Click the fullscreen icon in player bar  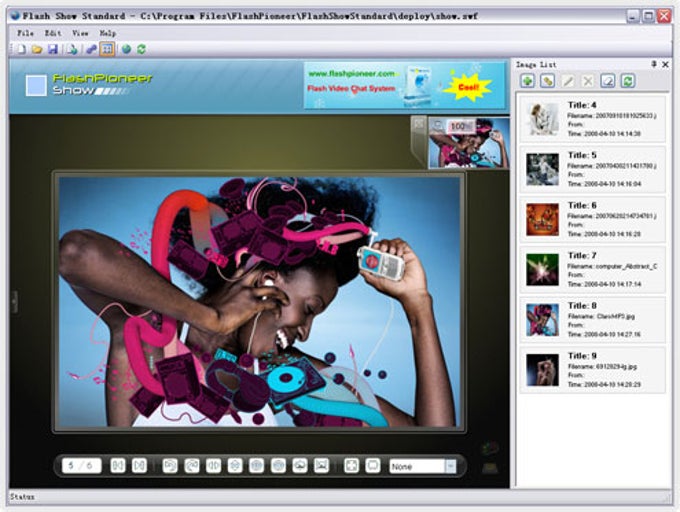point(352,465)
